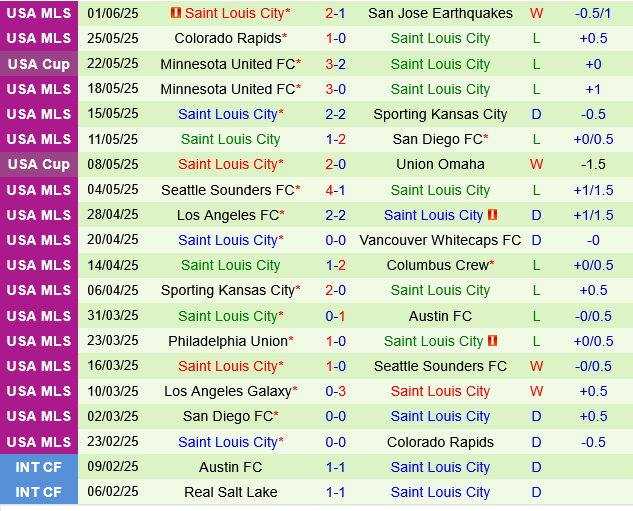The image size is (633, 511).
Task: Open the 3-2 Minnesota United cup score
Action: 336,64
